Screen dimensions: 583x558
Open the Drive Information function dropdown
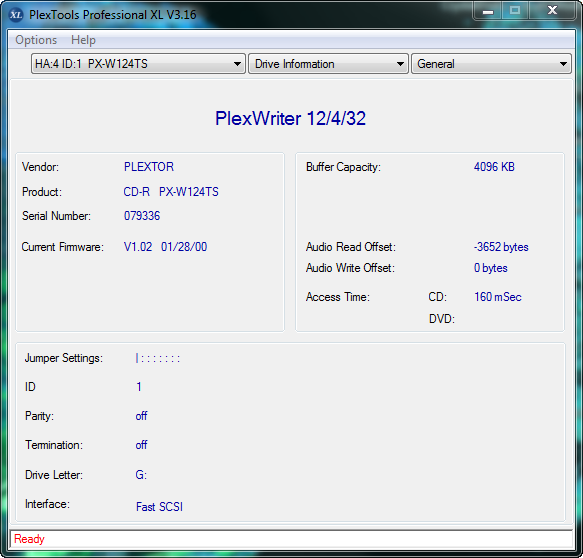[x=328, y=64]
